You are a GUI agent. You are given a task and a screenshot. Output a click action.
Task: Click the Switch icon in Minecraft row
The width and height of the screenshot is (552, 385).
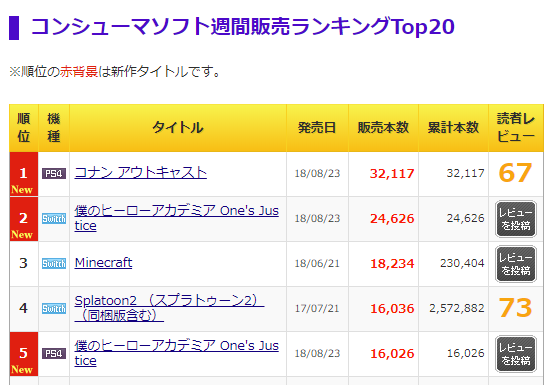point(54,264)
